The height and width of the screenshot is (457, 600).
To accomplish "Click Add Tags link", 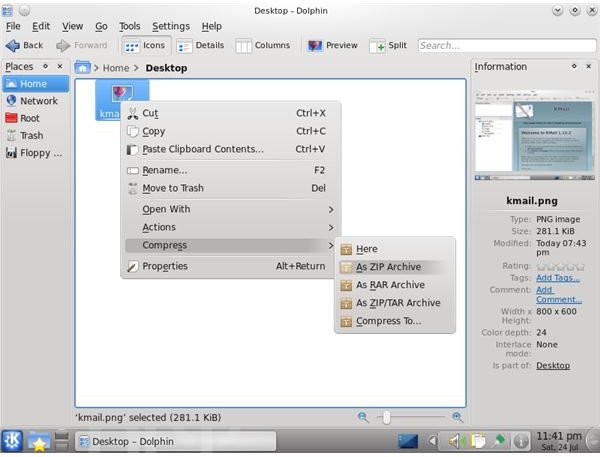I will click(x=558, y=278).
